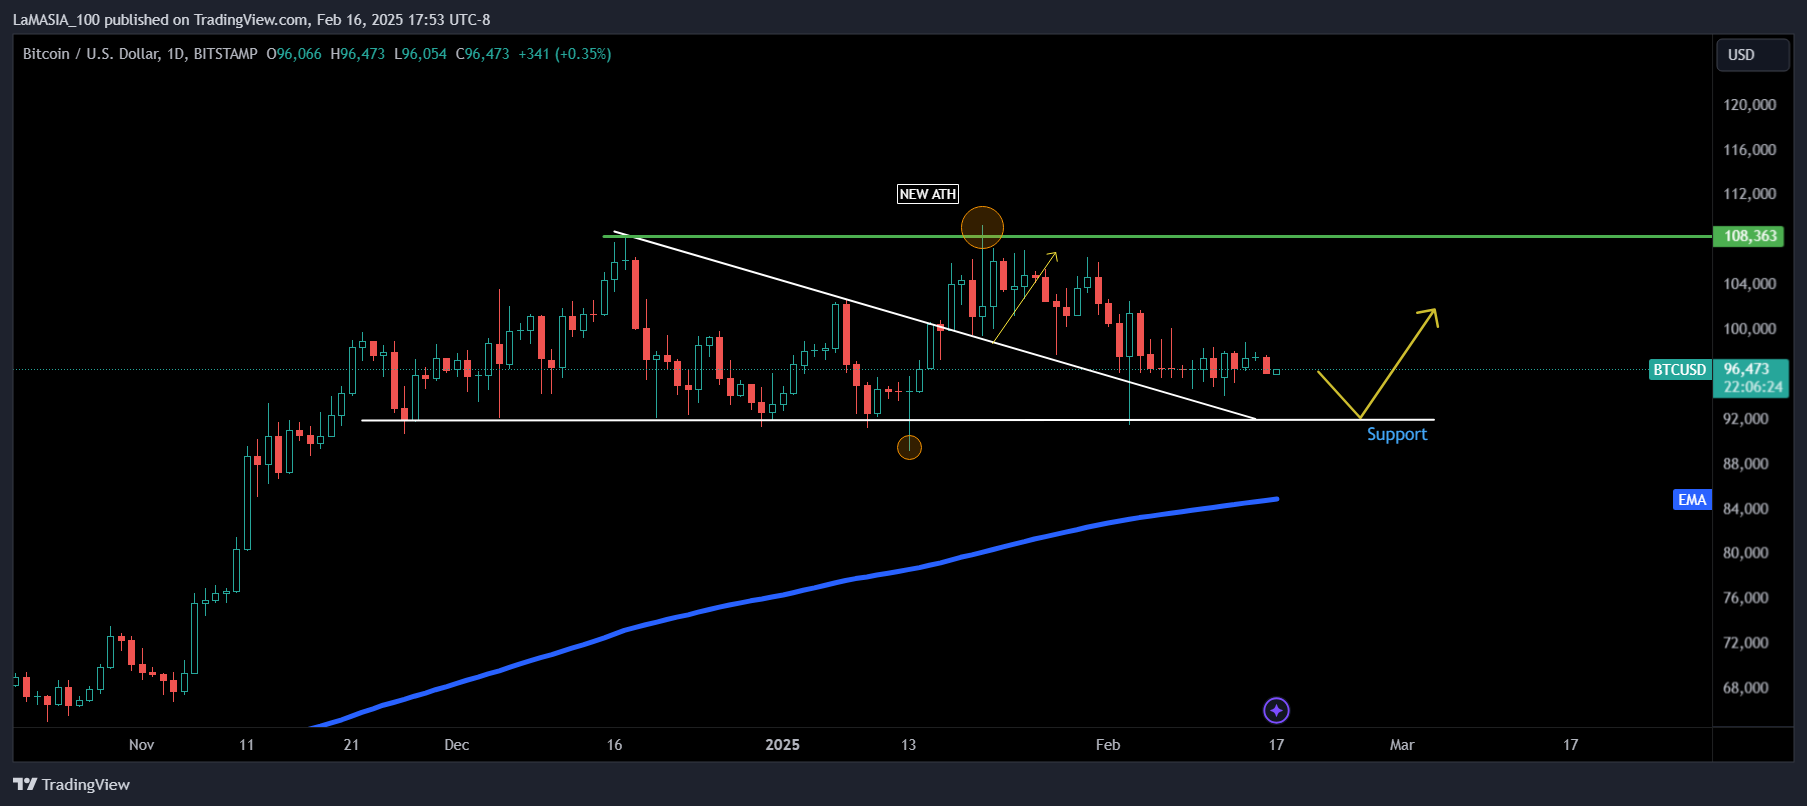Click the 80,000 price axis value
1807x806 pixels.
point(1746,553)
